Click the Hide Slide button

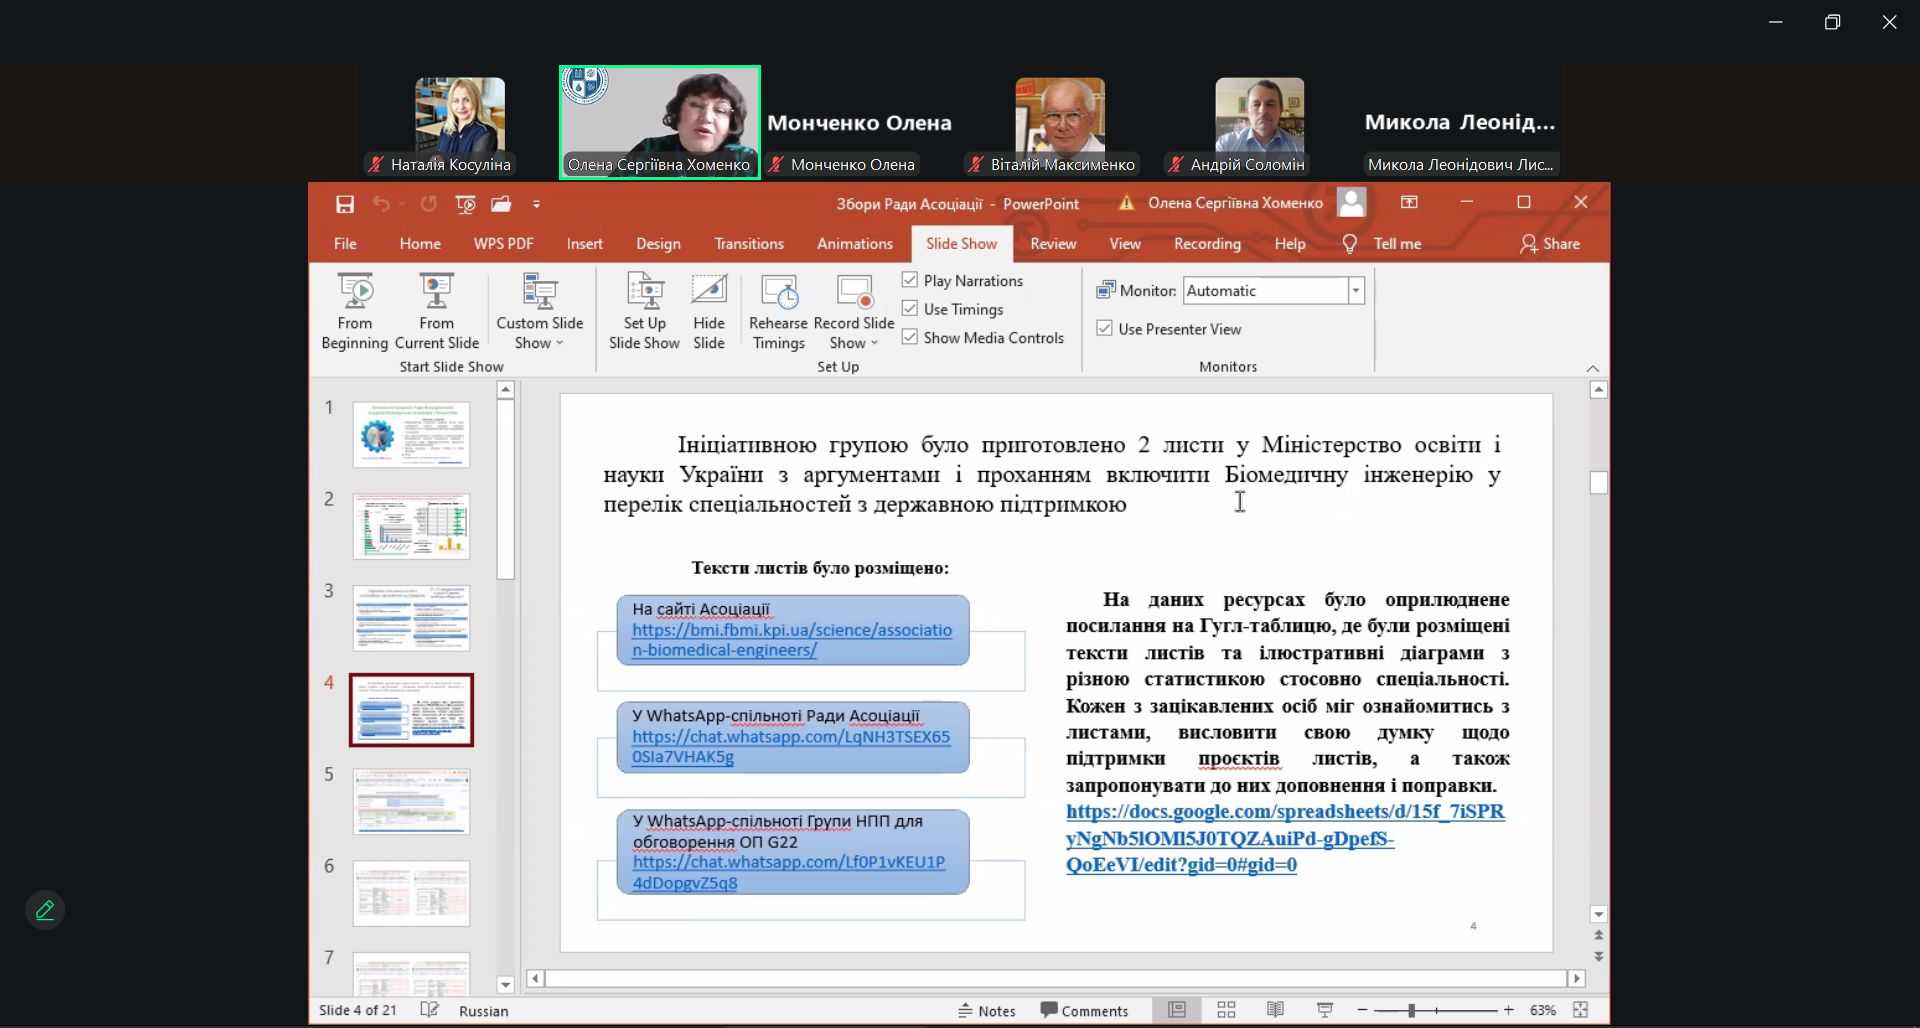[709, 311]
